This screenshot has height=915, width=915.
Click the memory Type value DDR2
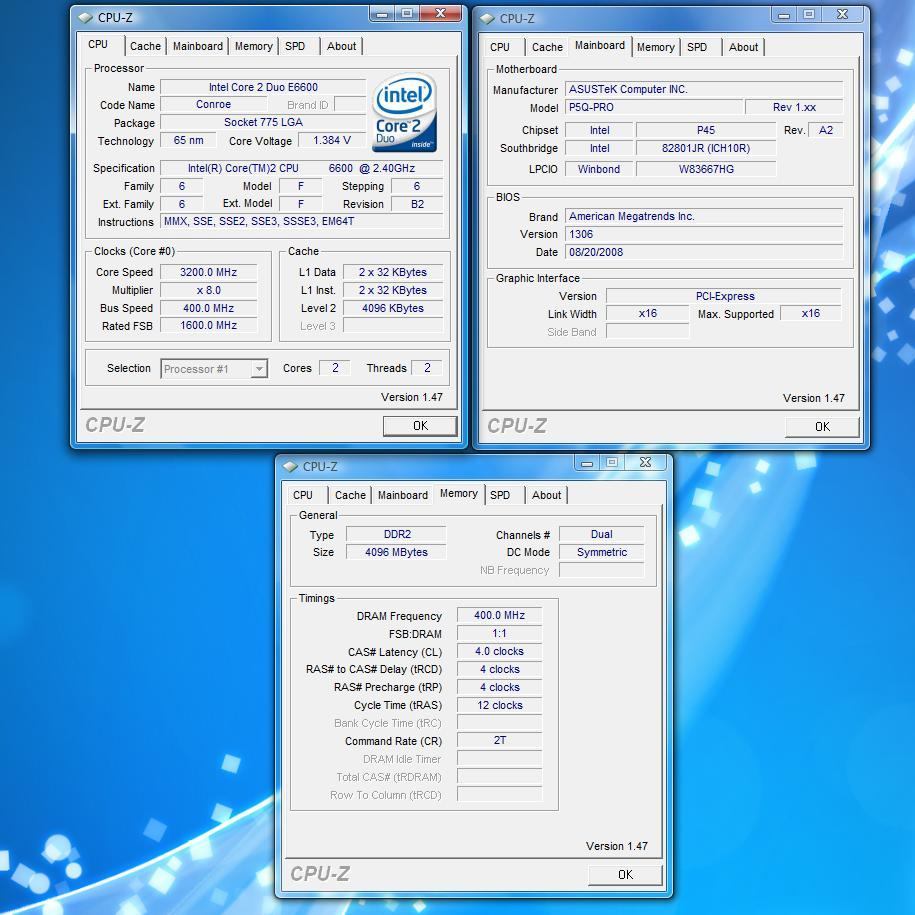click(x=397, y=535)
